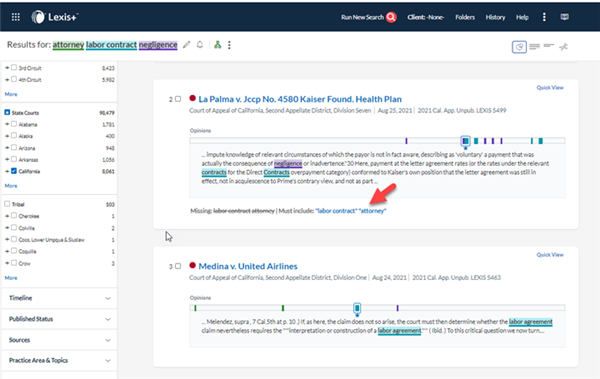The width and height of the screenshot is (600, 379).
Task: Open search options three-dot menu
Action: click(x=229, y=45)
